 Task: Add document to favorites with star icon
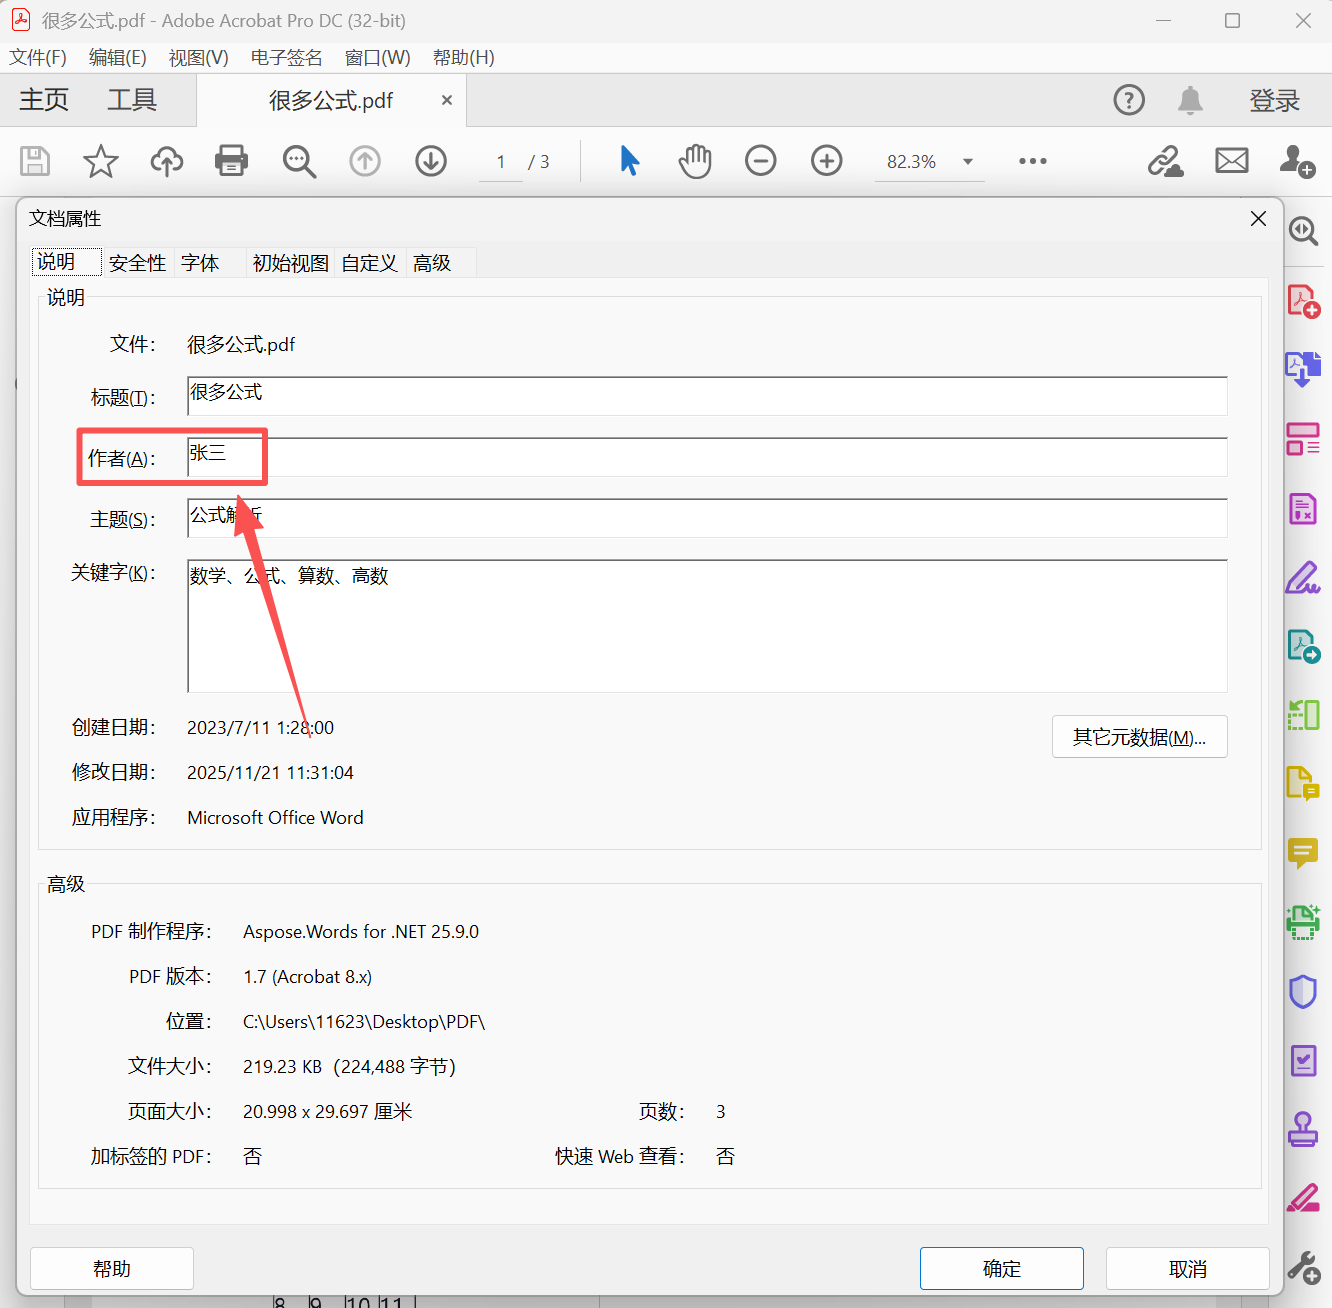click(100, 160)
